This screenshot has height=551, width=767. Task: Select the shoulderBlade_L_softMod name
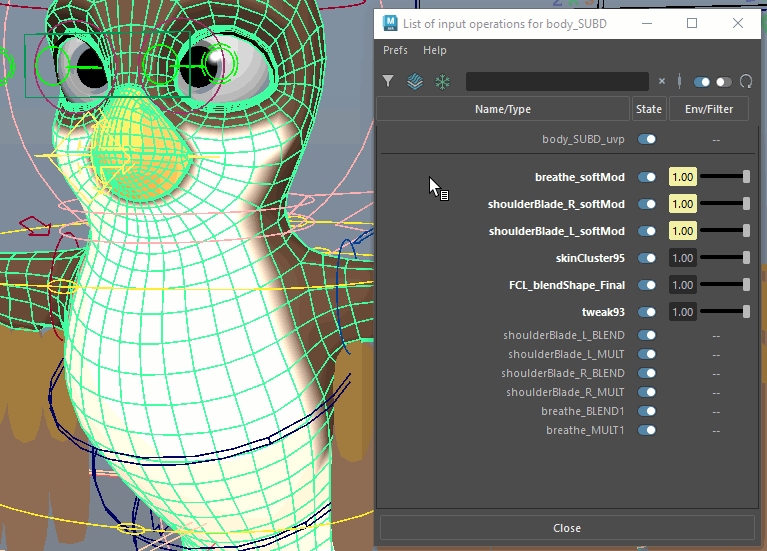(557, 231)
